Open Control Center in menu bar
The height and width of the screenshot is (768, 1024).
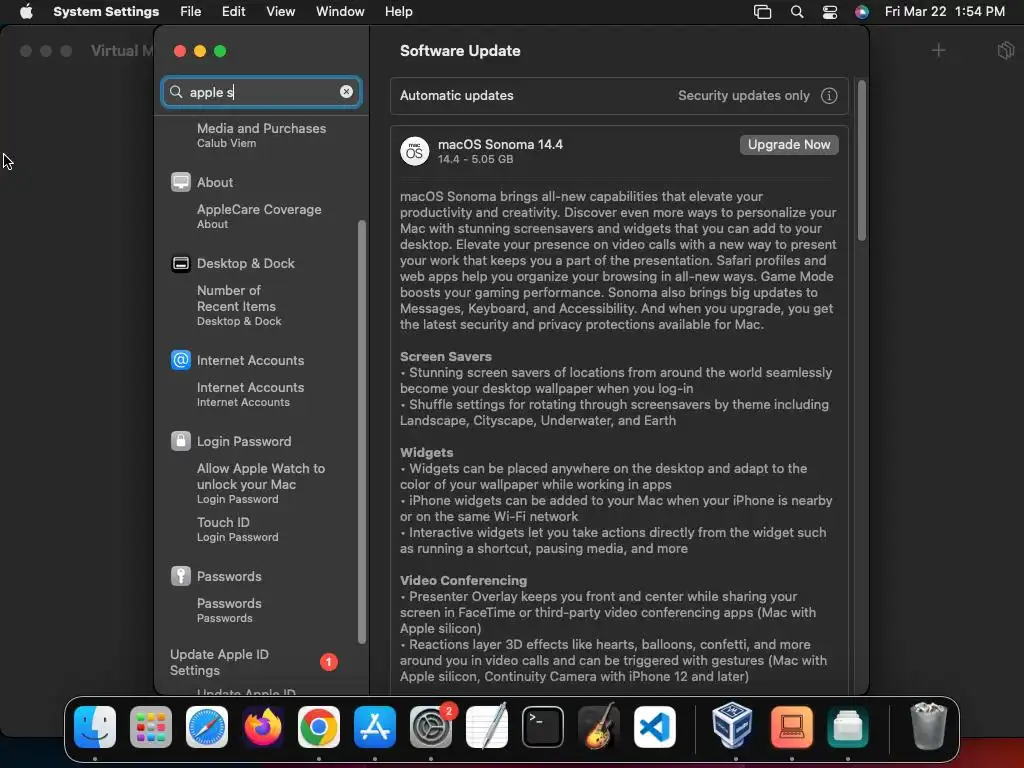(829, 12)
